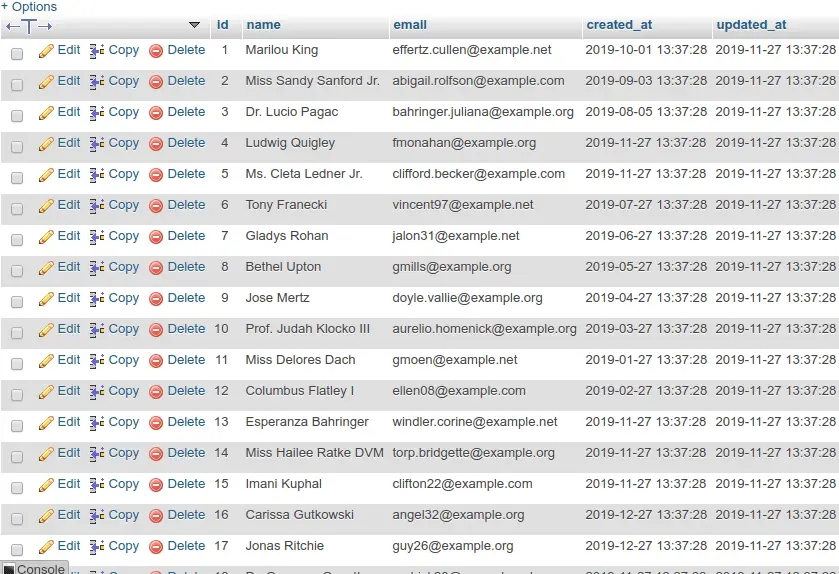Click the Copy link for Esperanza Bahringer
The image size is (839, 574).
click(123, 422)
